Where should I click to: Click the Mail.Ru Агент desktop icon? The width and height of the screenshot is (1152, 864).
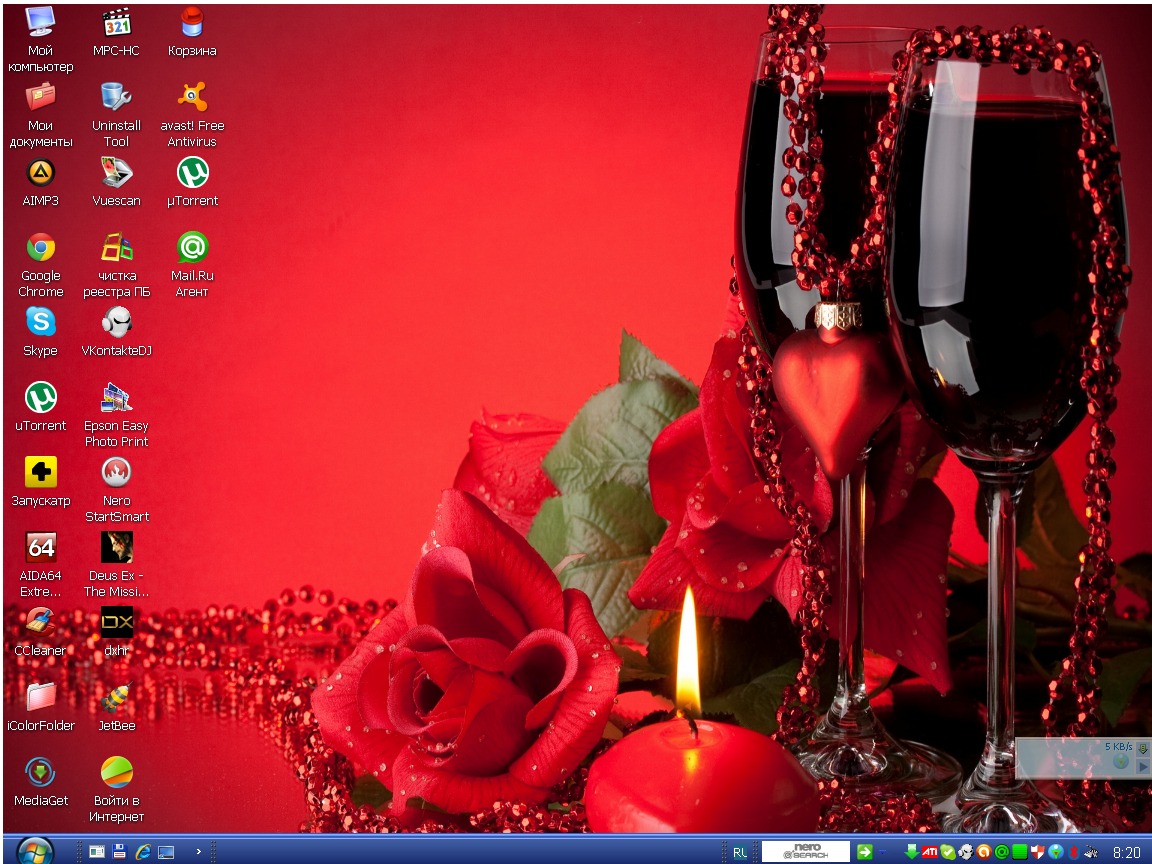(x=192, y=248)
